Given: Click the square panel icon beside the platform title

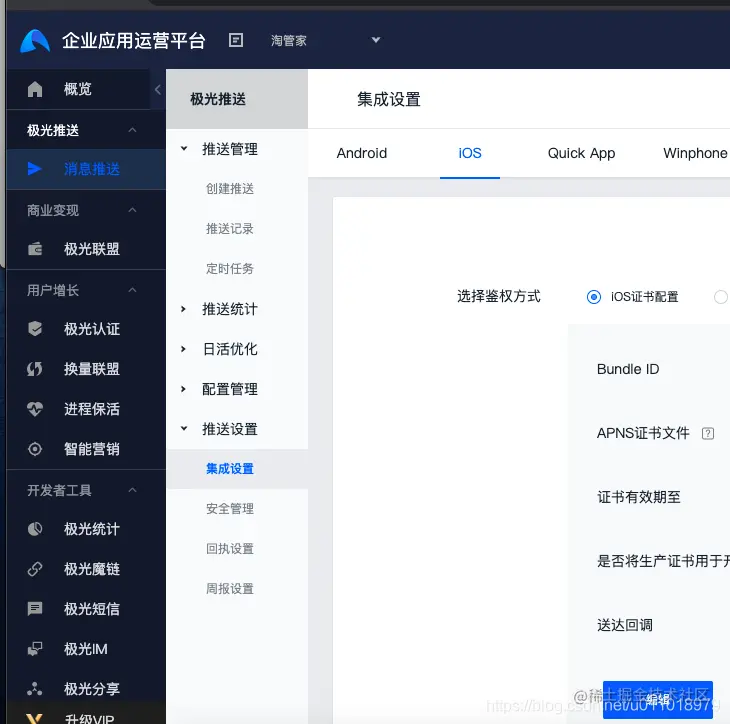Looking at the screenshot, I should (236, 40).
